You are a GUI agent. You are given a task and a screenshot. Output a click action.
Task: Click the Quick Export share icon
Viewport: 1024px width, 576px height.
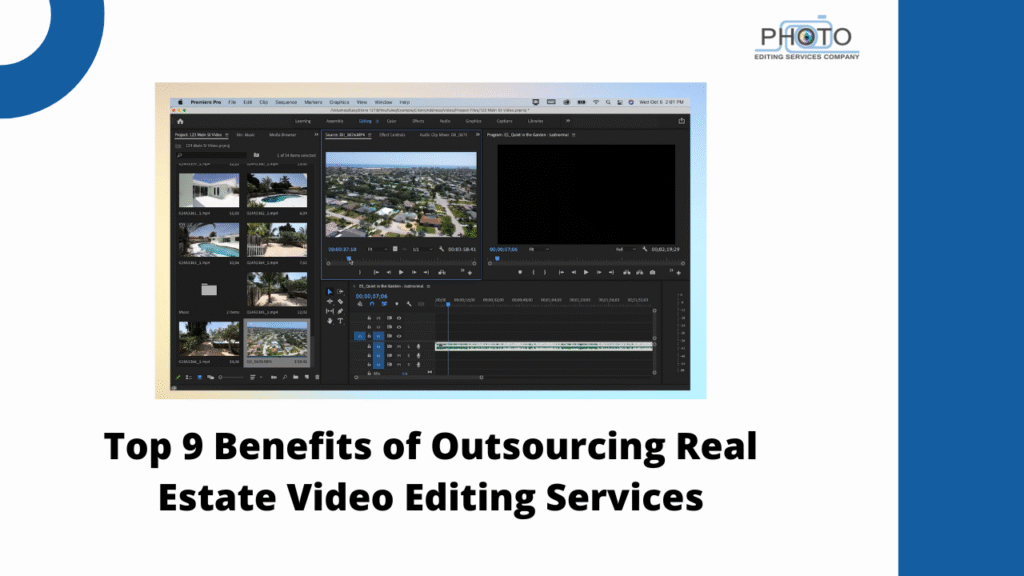(681, 121)
